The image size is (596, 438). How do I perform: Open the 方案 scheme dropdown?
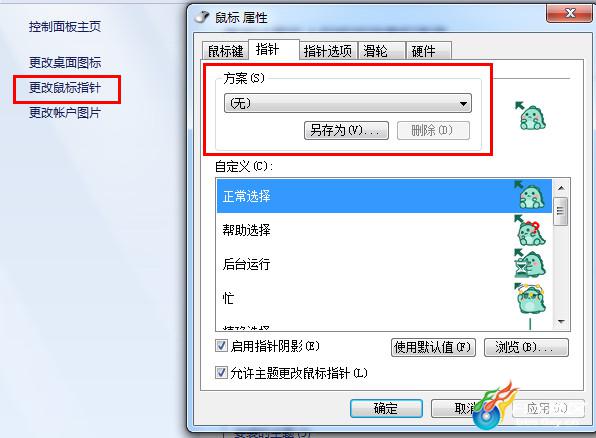[348, 103]
